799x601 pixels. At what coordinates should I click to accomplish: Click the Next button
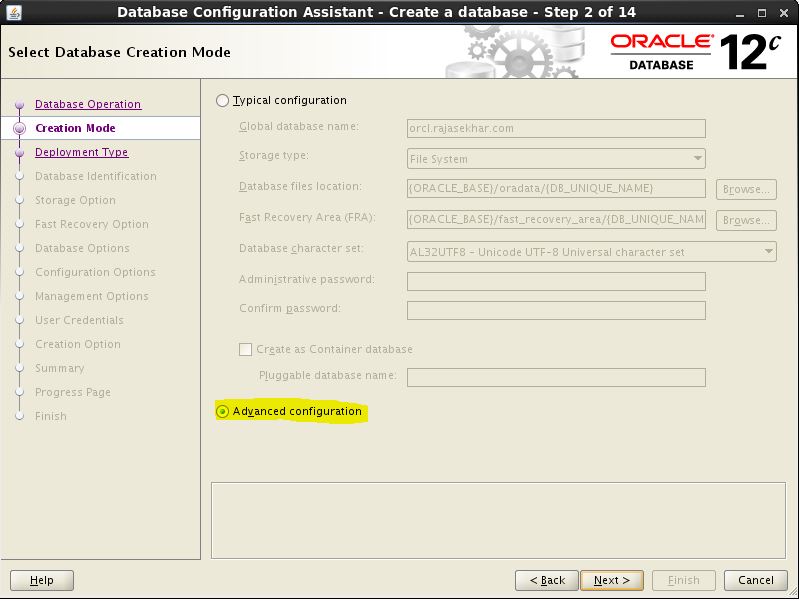point(611,580)
